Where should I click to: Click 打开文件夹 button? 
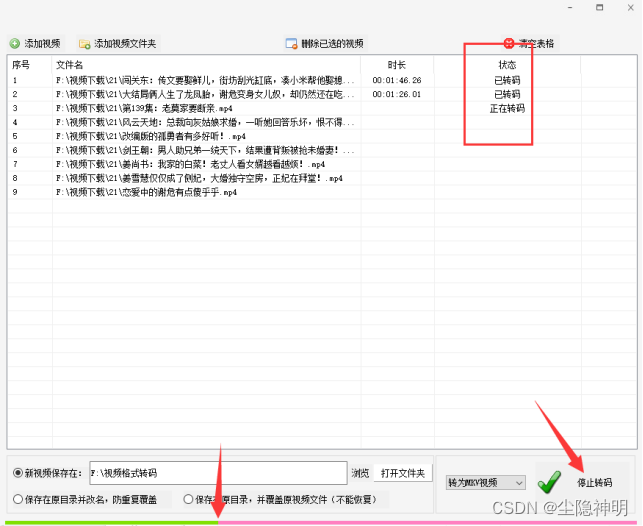coord(403,473)
